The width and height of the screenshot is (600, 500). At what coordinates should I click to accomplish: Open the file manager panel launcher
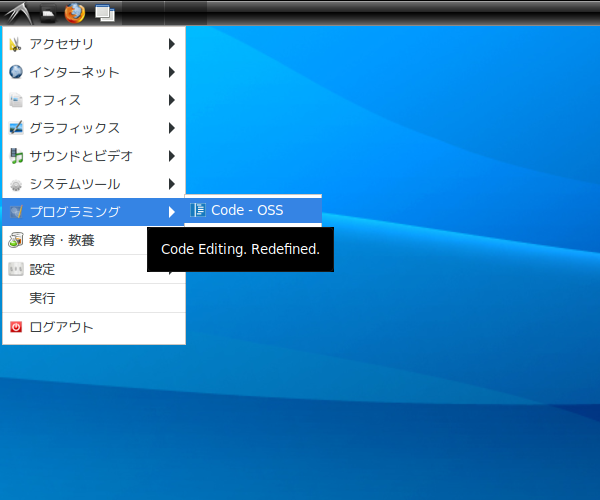pyautogui.click(x=48, y=14)
